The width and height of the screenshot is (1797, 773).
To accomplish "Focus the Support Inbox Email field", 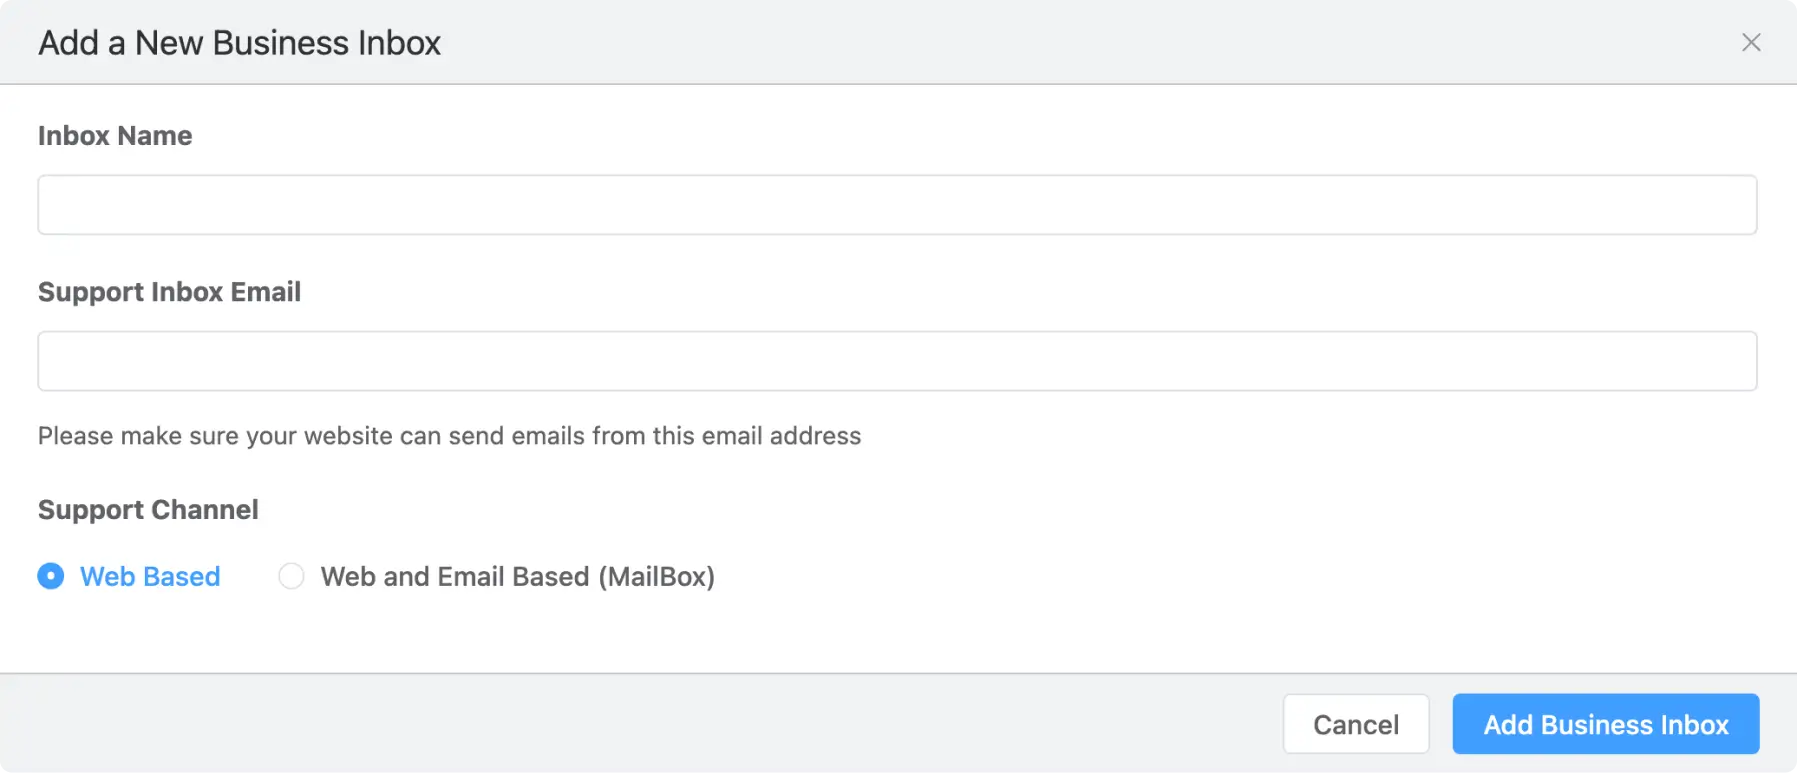I will [897, 360].
